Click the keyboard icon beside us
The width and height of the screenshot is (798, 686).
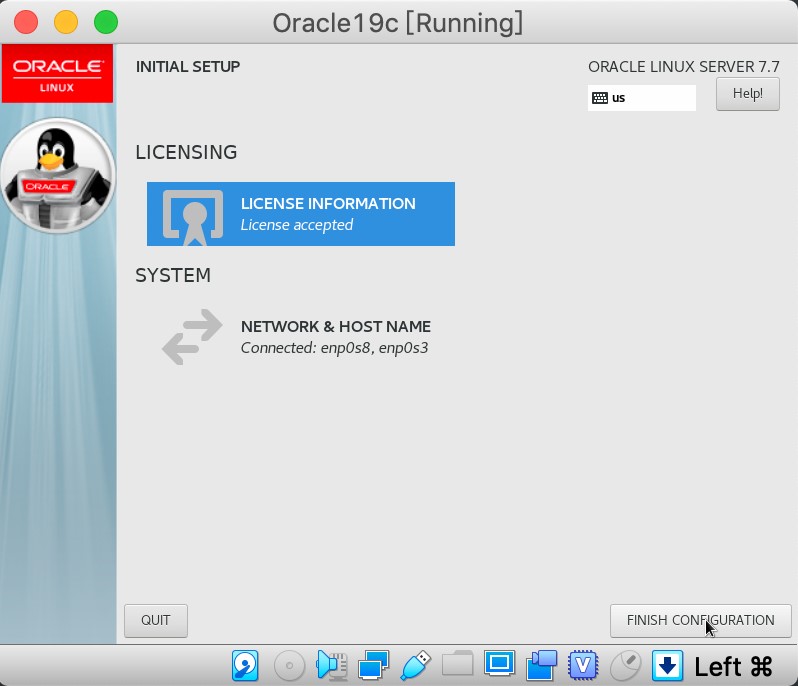coord(600,98)
